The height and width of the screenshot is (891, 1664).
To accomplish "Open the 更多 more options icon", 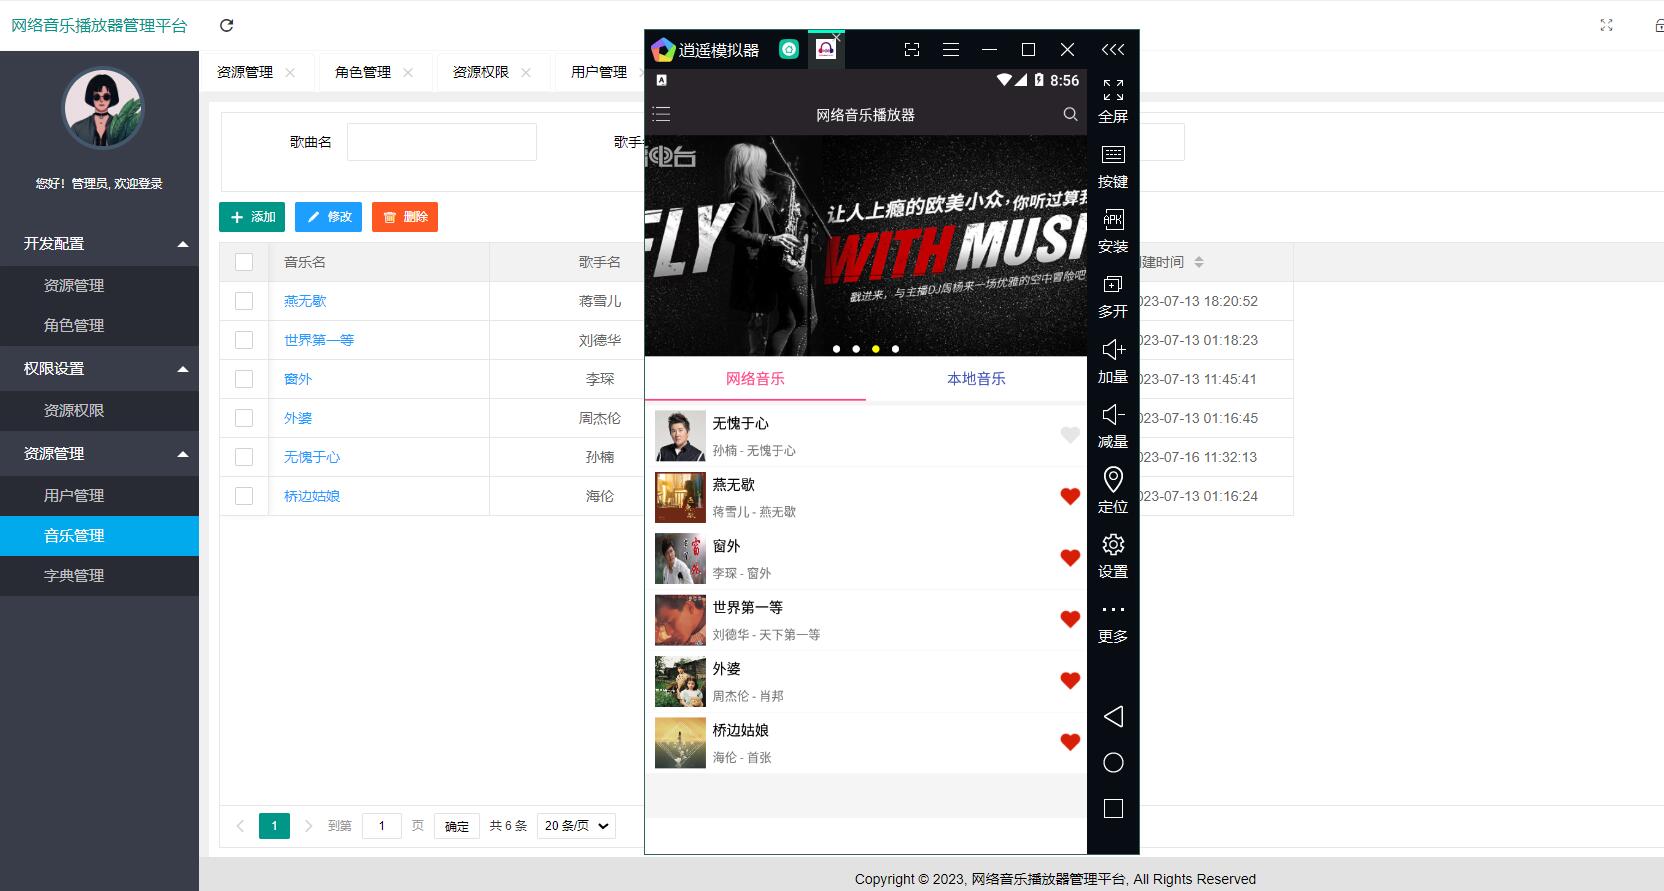I will pyautogui.click(x=1113, y=609).
